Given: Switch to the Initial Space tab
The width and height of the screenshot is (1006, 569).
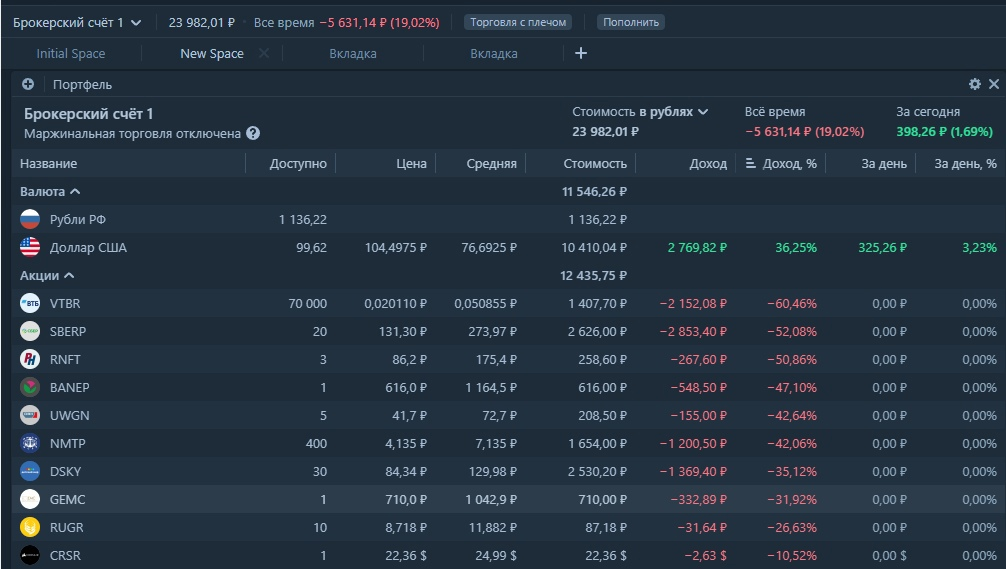Looking at the screenshot, I should click(x=71, y=54).
